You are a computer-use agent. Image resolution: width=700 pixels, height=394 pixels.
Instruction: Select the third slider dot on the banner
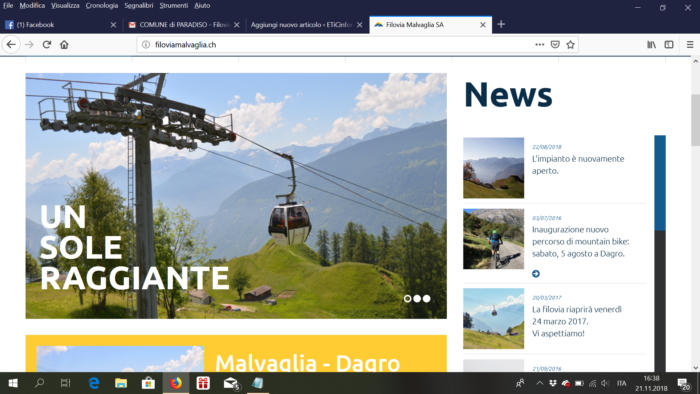point(427,299)
